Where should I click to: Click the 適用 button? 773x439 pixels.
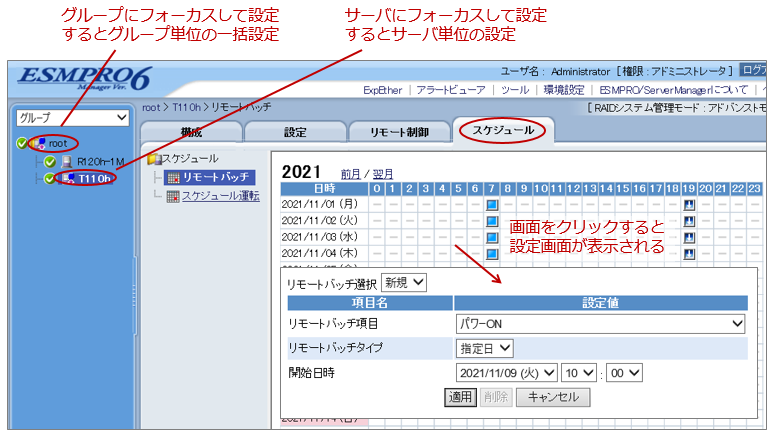click(x=460, y=397)
